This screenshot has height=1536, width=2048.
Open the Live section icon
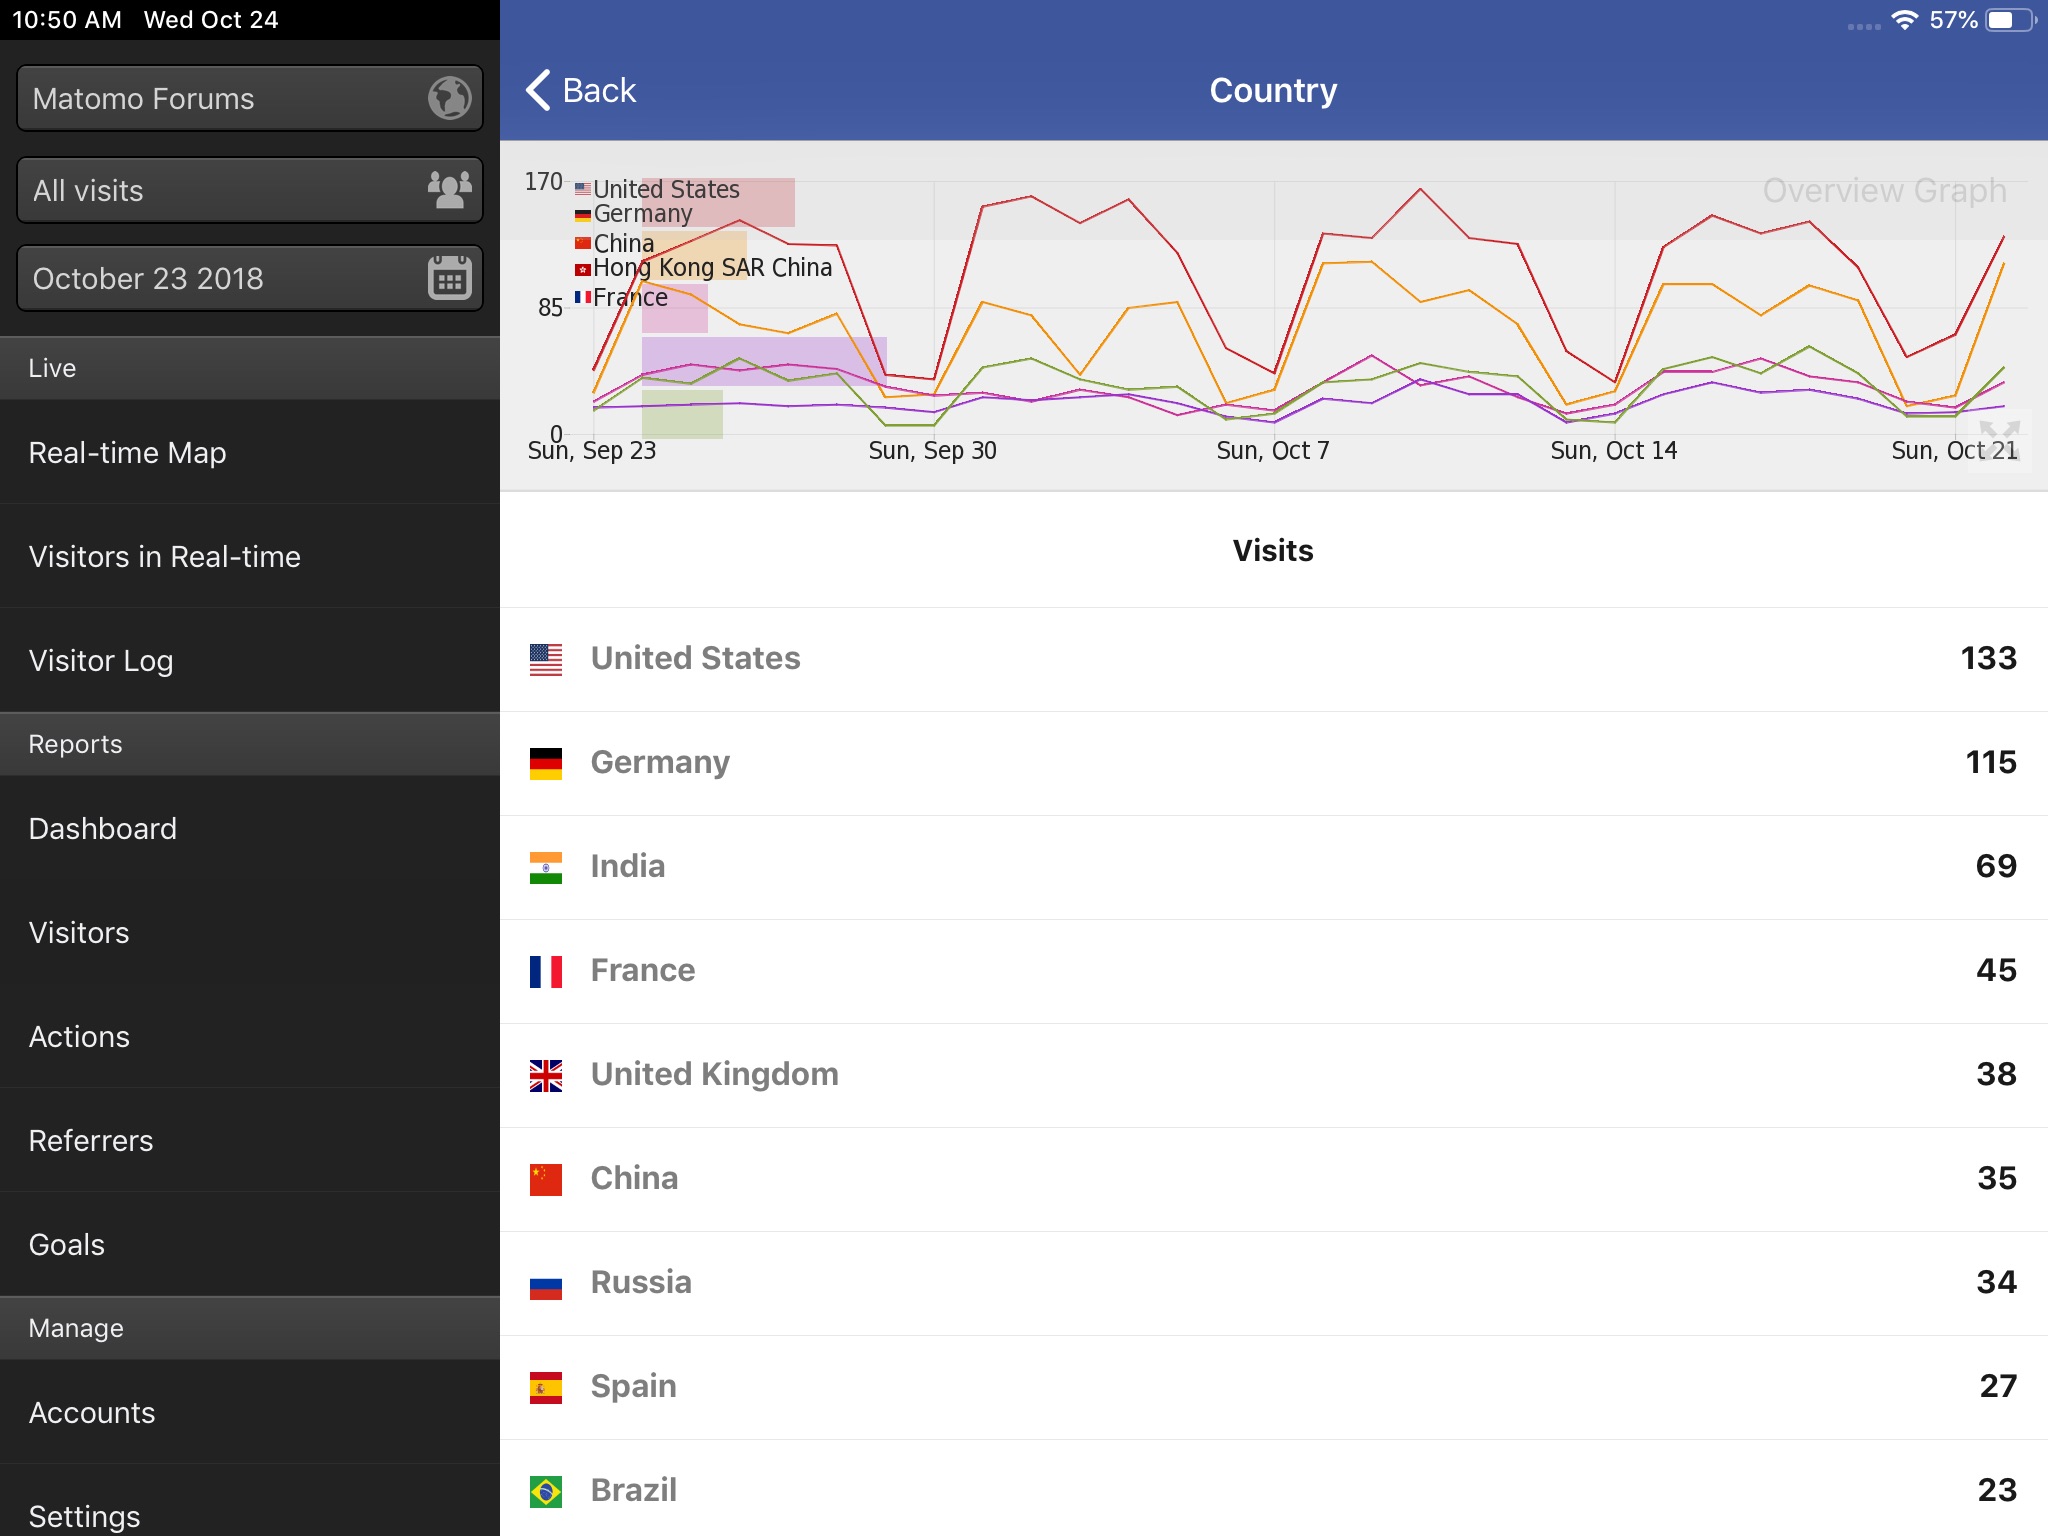pos(250,366)
